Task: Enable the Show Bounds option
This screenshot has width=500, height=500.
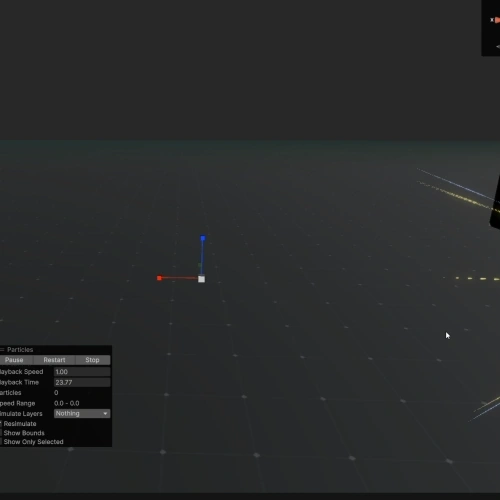Action: 1,433
